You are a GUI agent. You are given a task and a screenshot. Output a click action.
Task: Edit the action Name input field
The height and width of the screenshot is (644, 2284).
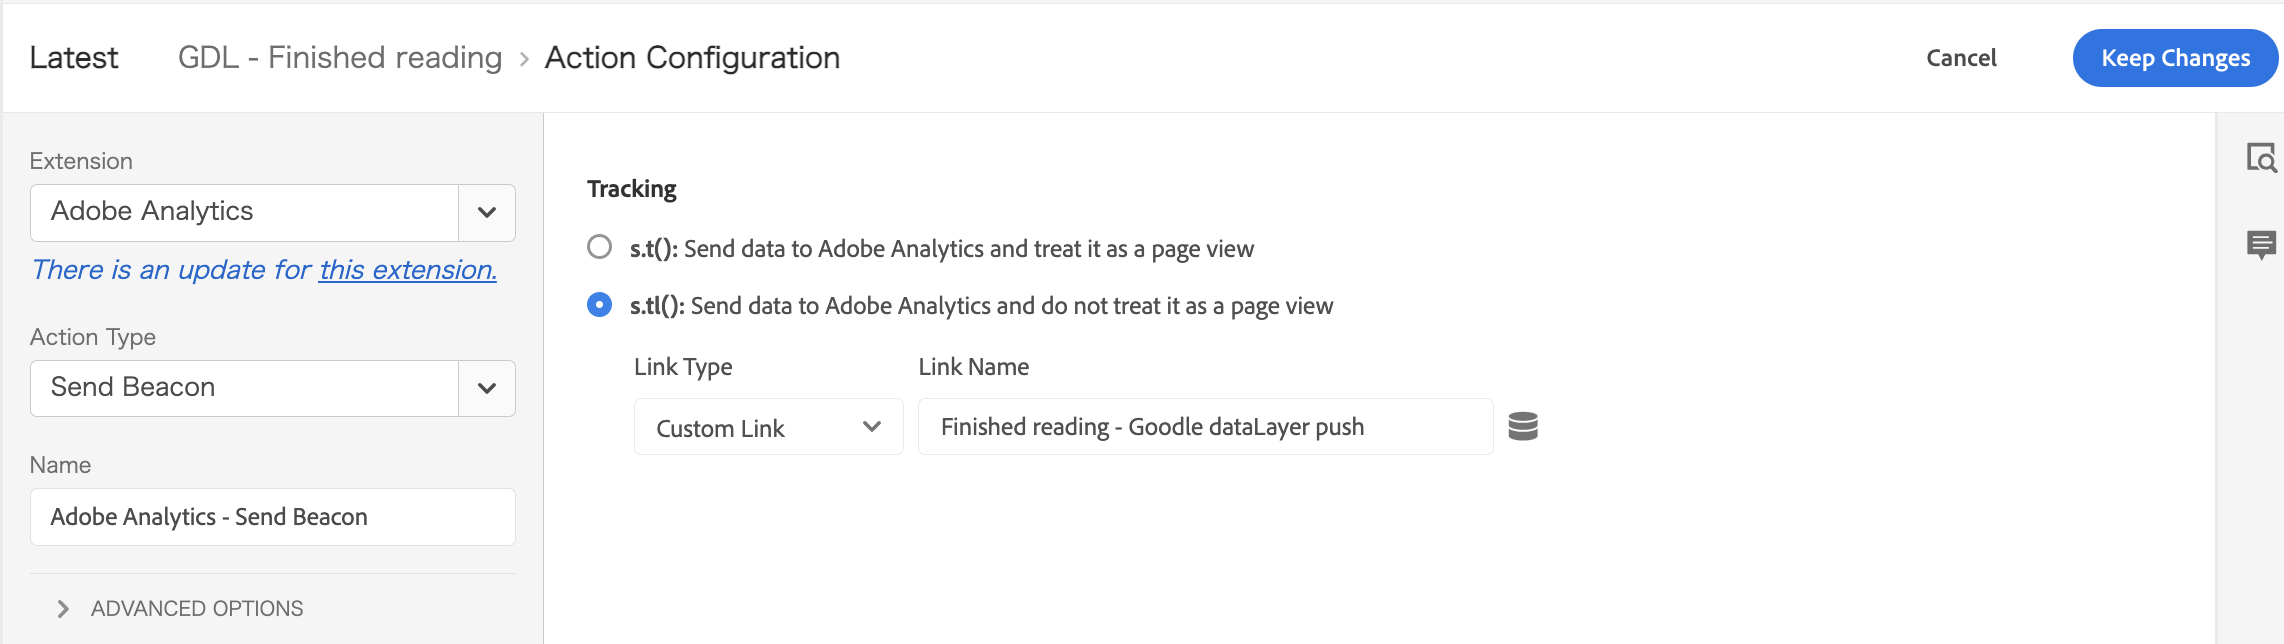273,517
